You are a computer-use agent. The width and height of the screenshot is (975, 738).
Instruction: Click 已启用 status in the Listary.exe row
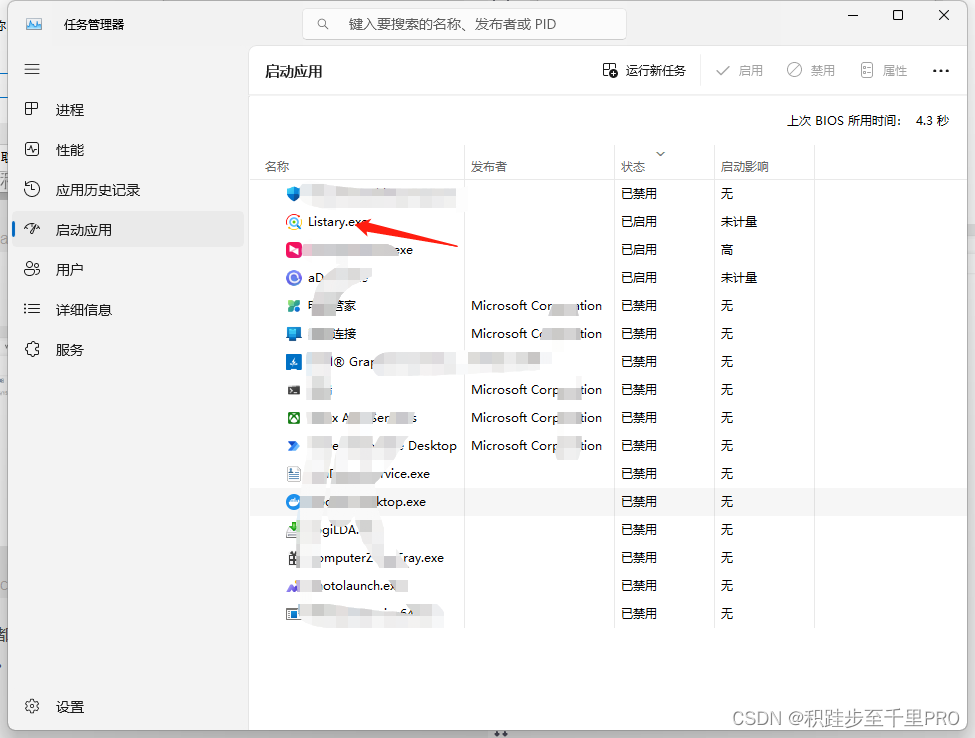point(639,221)
